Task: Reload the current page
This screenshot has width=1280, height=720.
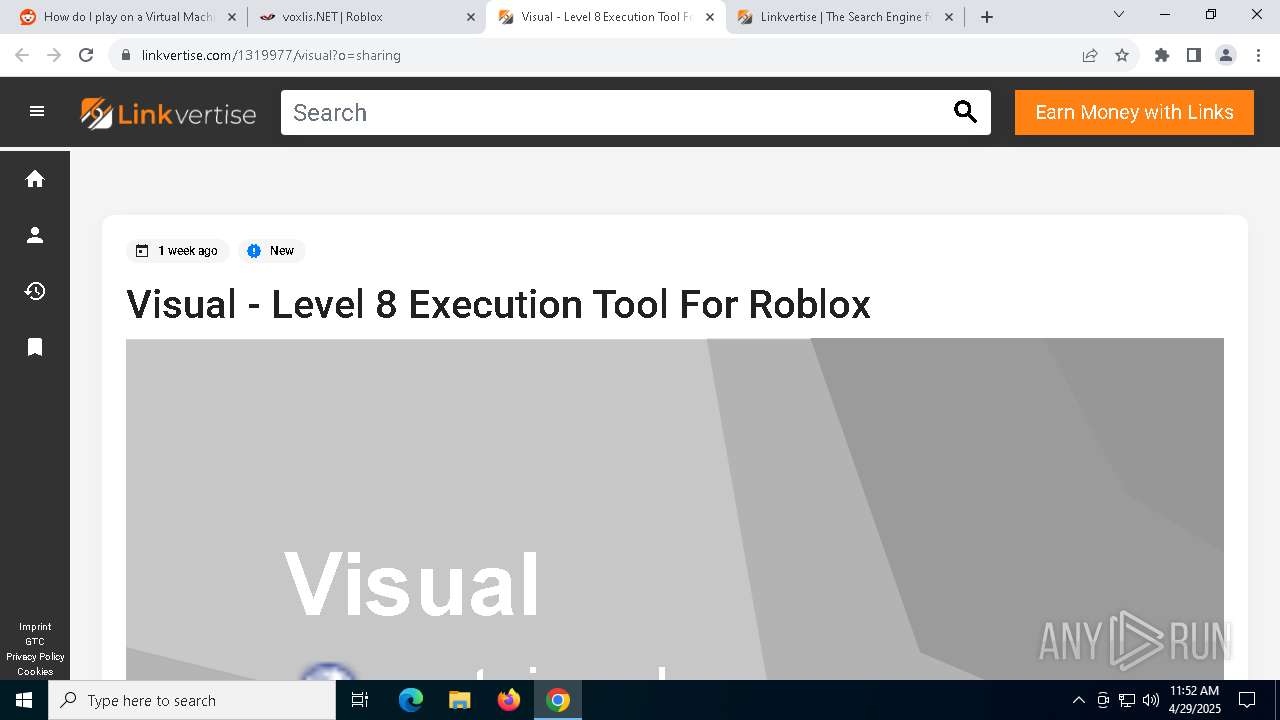Action: [86, 55]
